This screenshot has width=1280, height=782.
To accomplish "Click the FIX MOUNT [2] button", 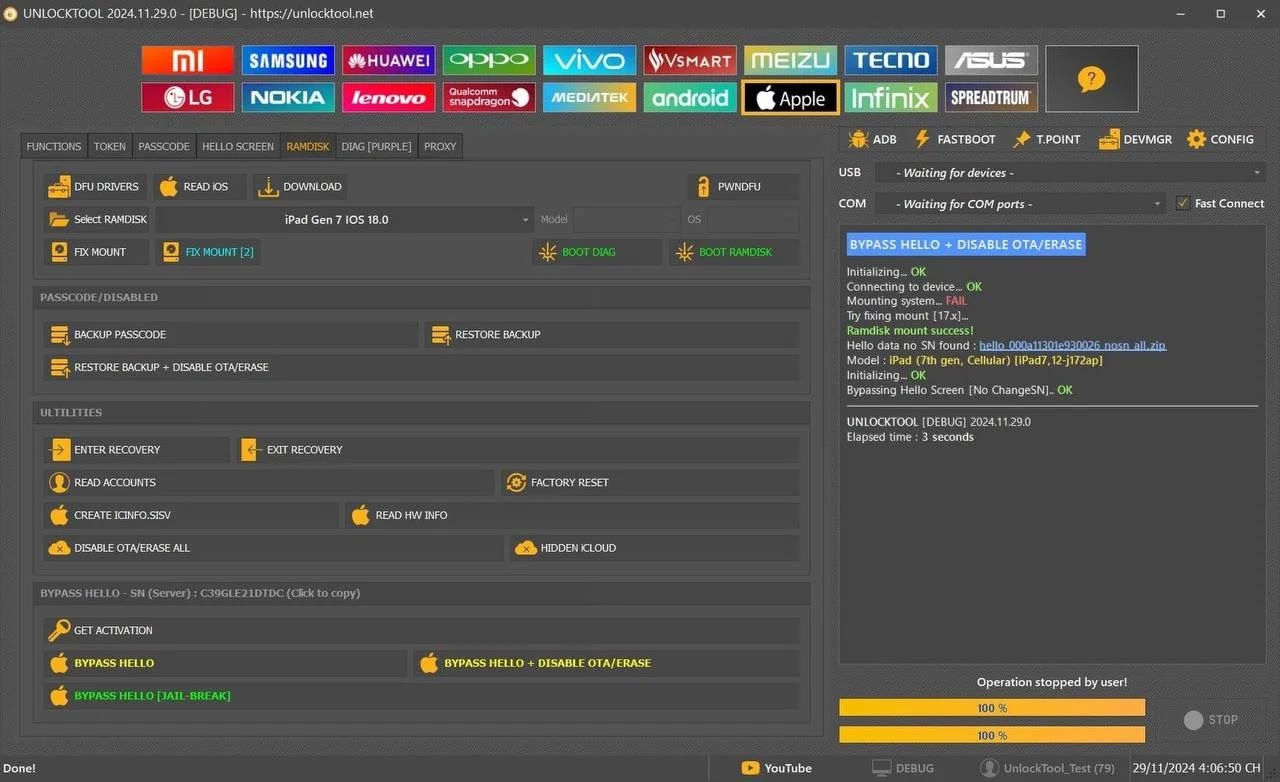I will point(208,252).
